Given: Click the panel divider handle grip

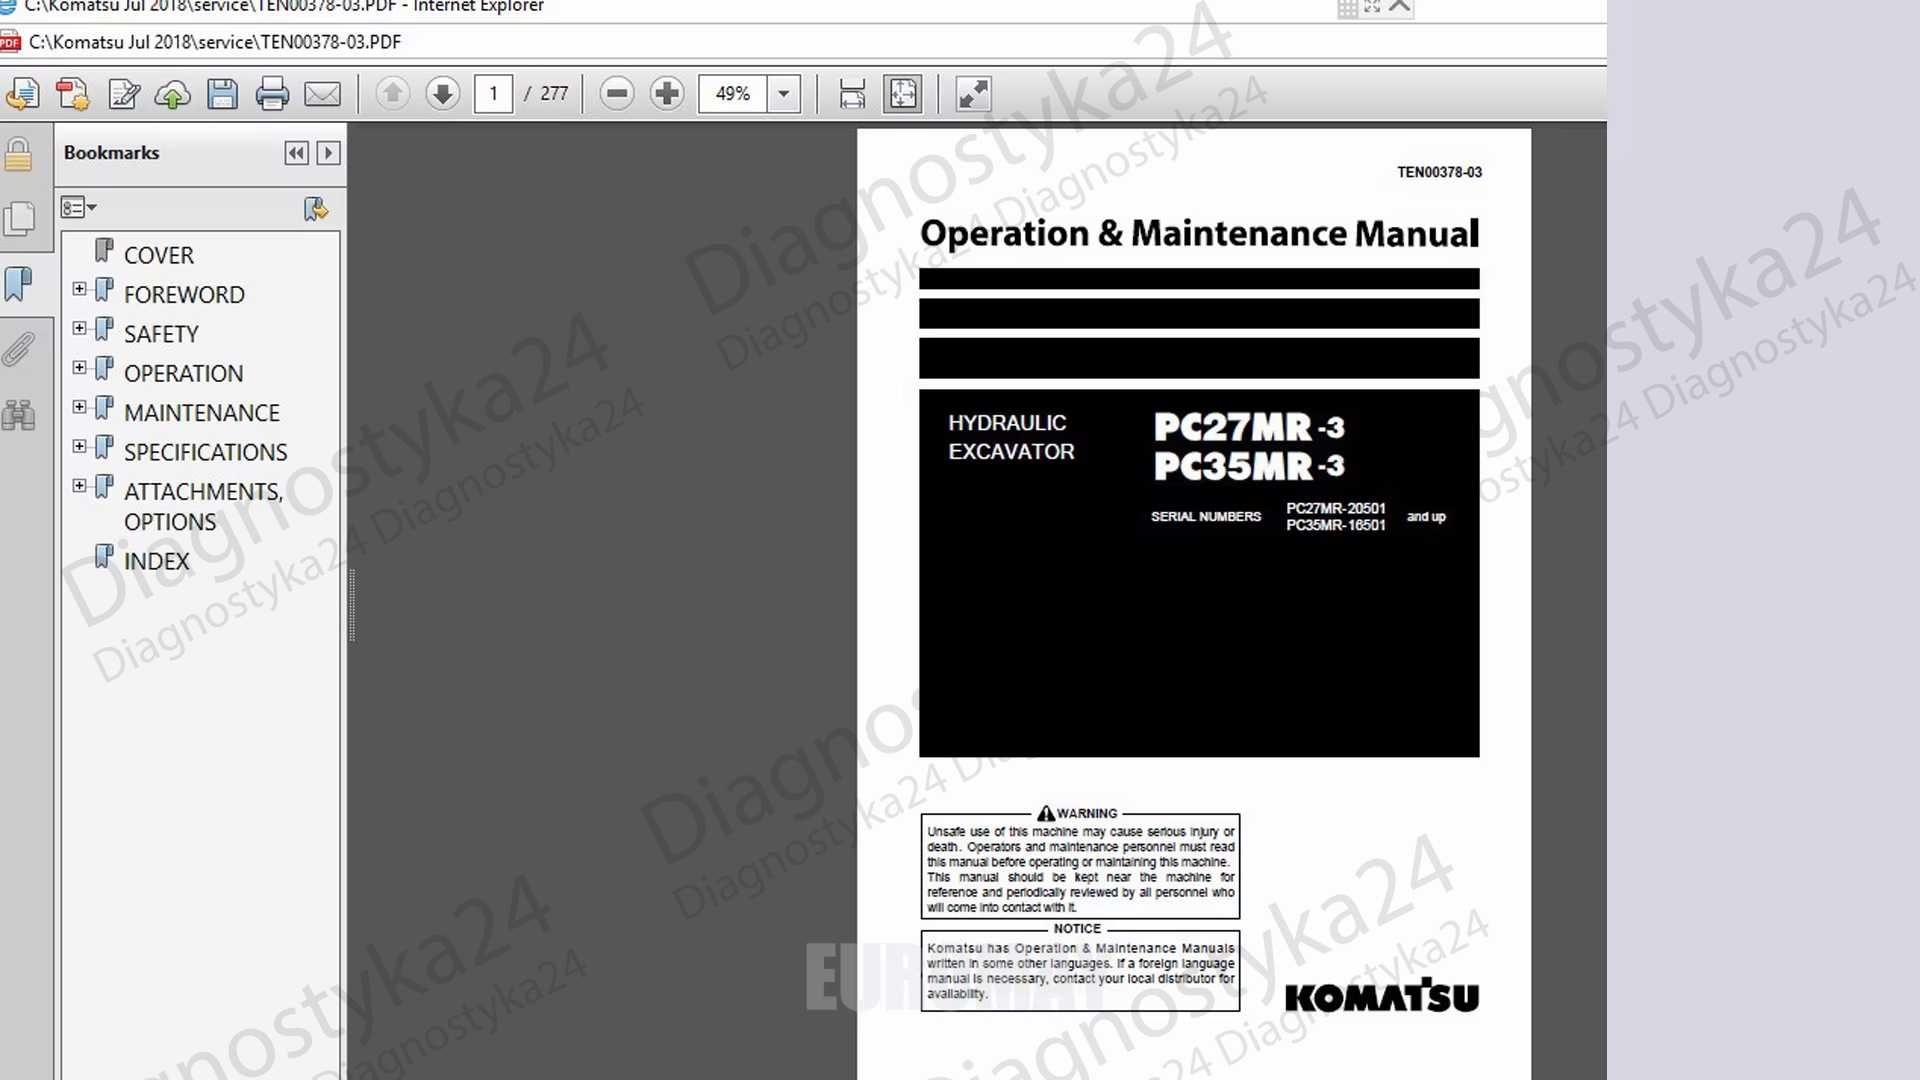Looking at the screenshot, I should [352, 605].
